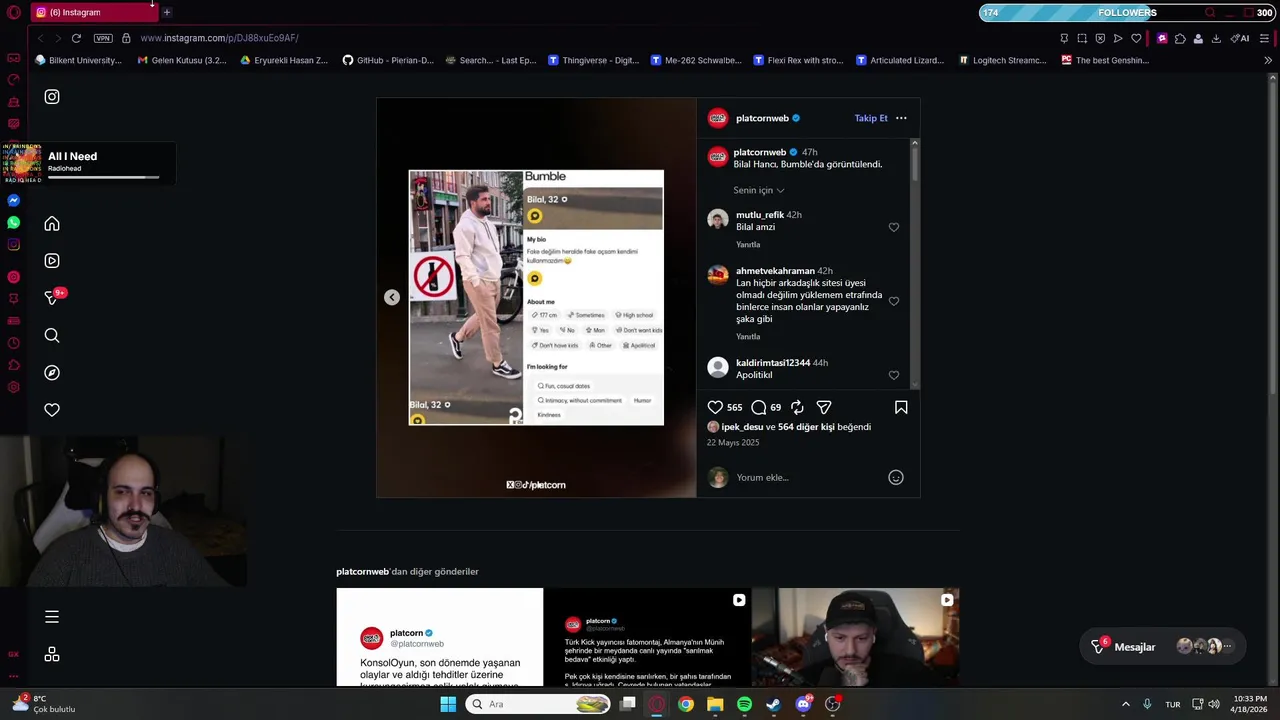Open the streamer video post thumbnail
Viewport: 1280px width, 720px height.
coord(855,637)
